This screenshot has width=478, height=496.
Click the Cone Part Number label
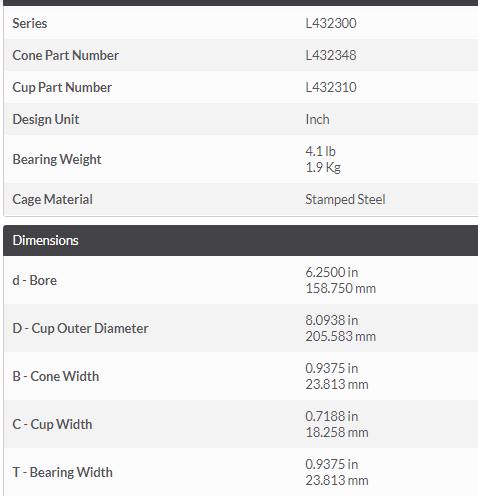click(x=65, y=55)
